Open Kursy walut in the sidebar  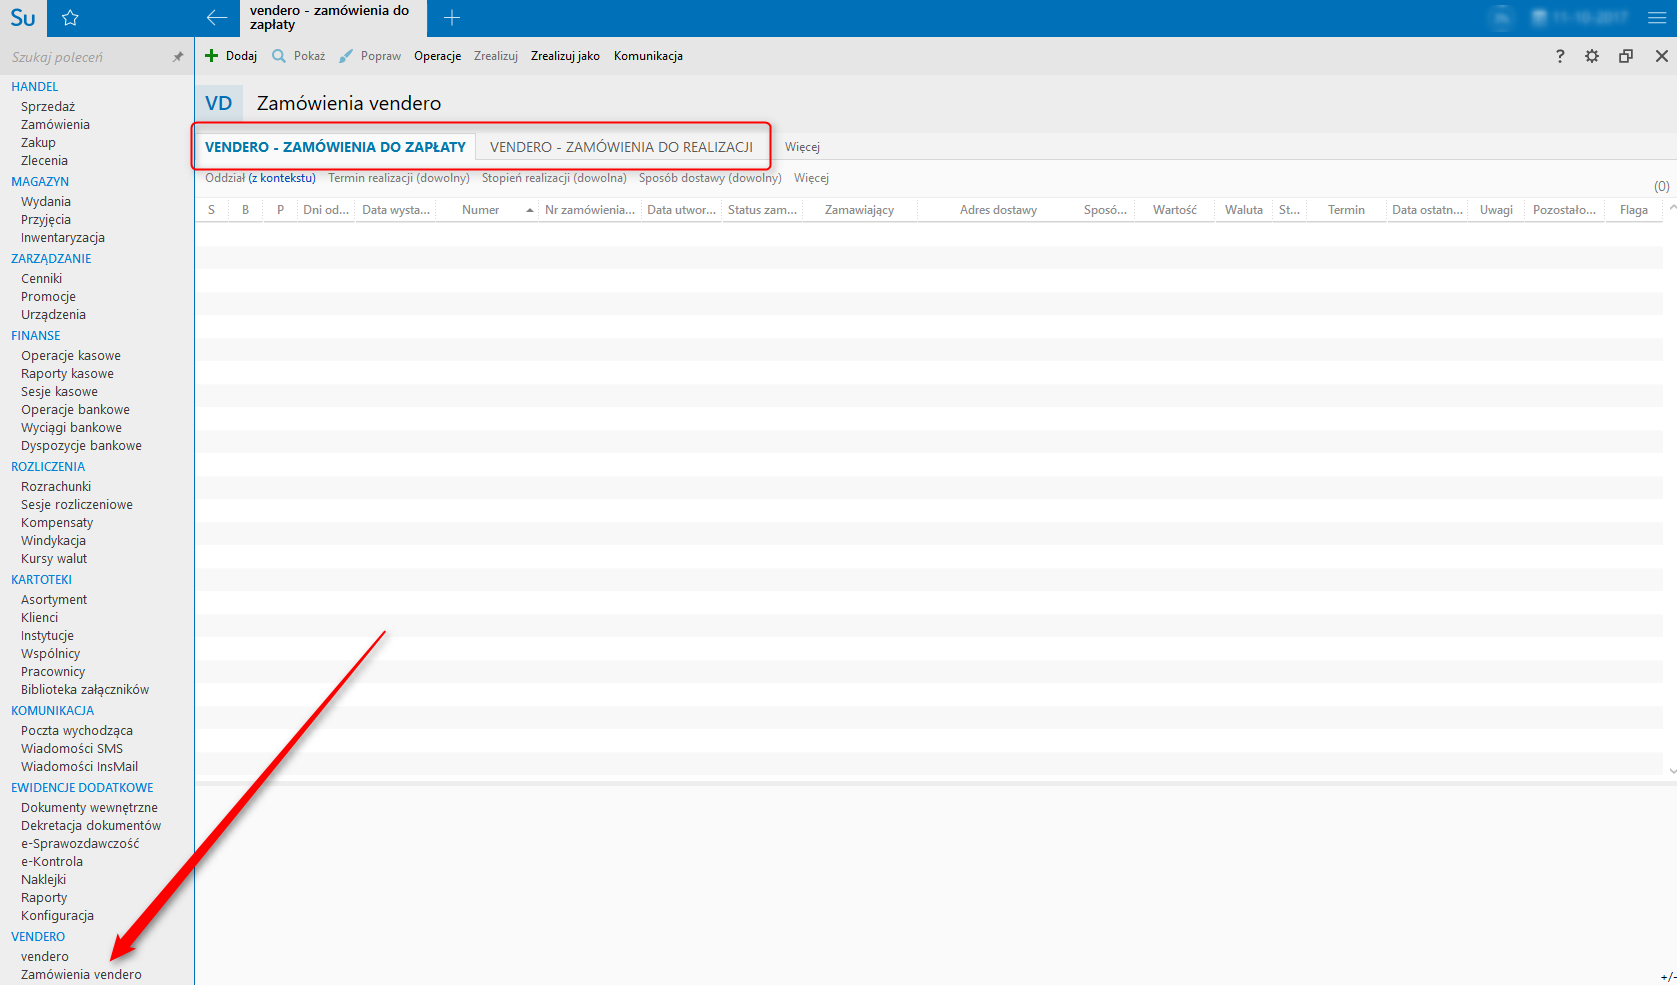click(54, 559)
